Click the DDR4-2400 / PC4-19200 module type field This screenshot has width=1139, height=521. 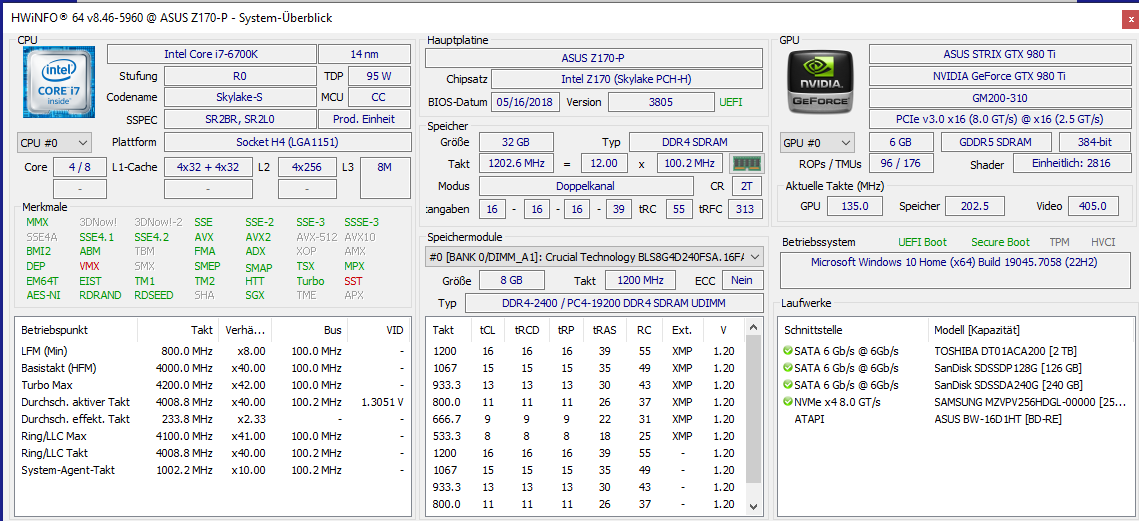point(614,303)
